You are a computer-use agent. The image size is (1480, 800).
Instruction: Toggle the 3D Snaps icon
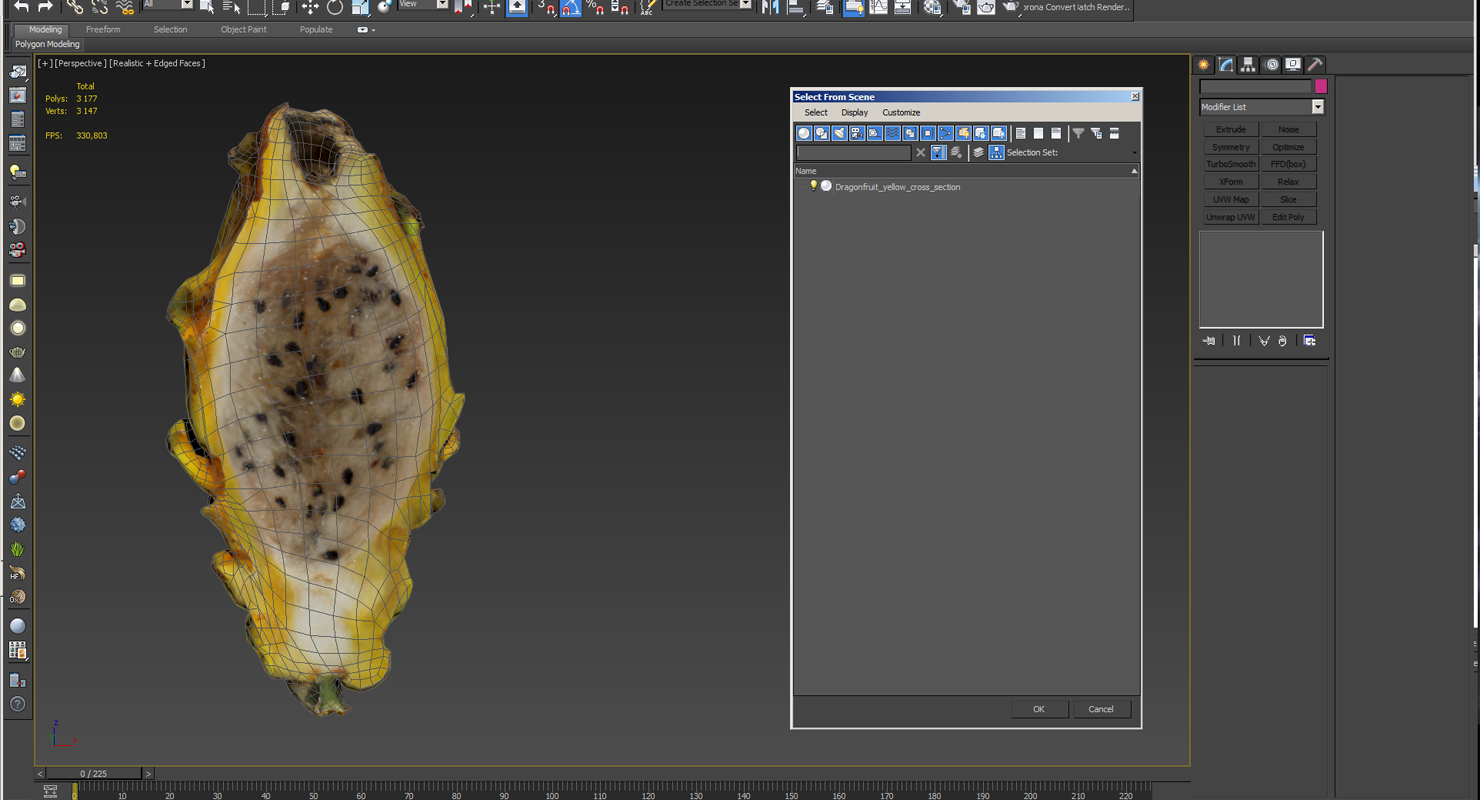(545, 8)
